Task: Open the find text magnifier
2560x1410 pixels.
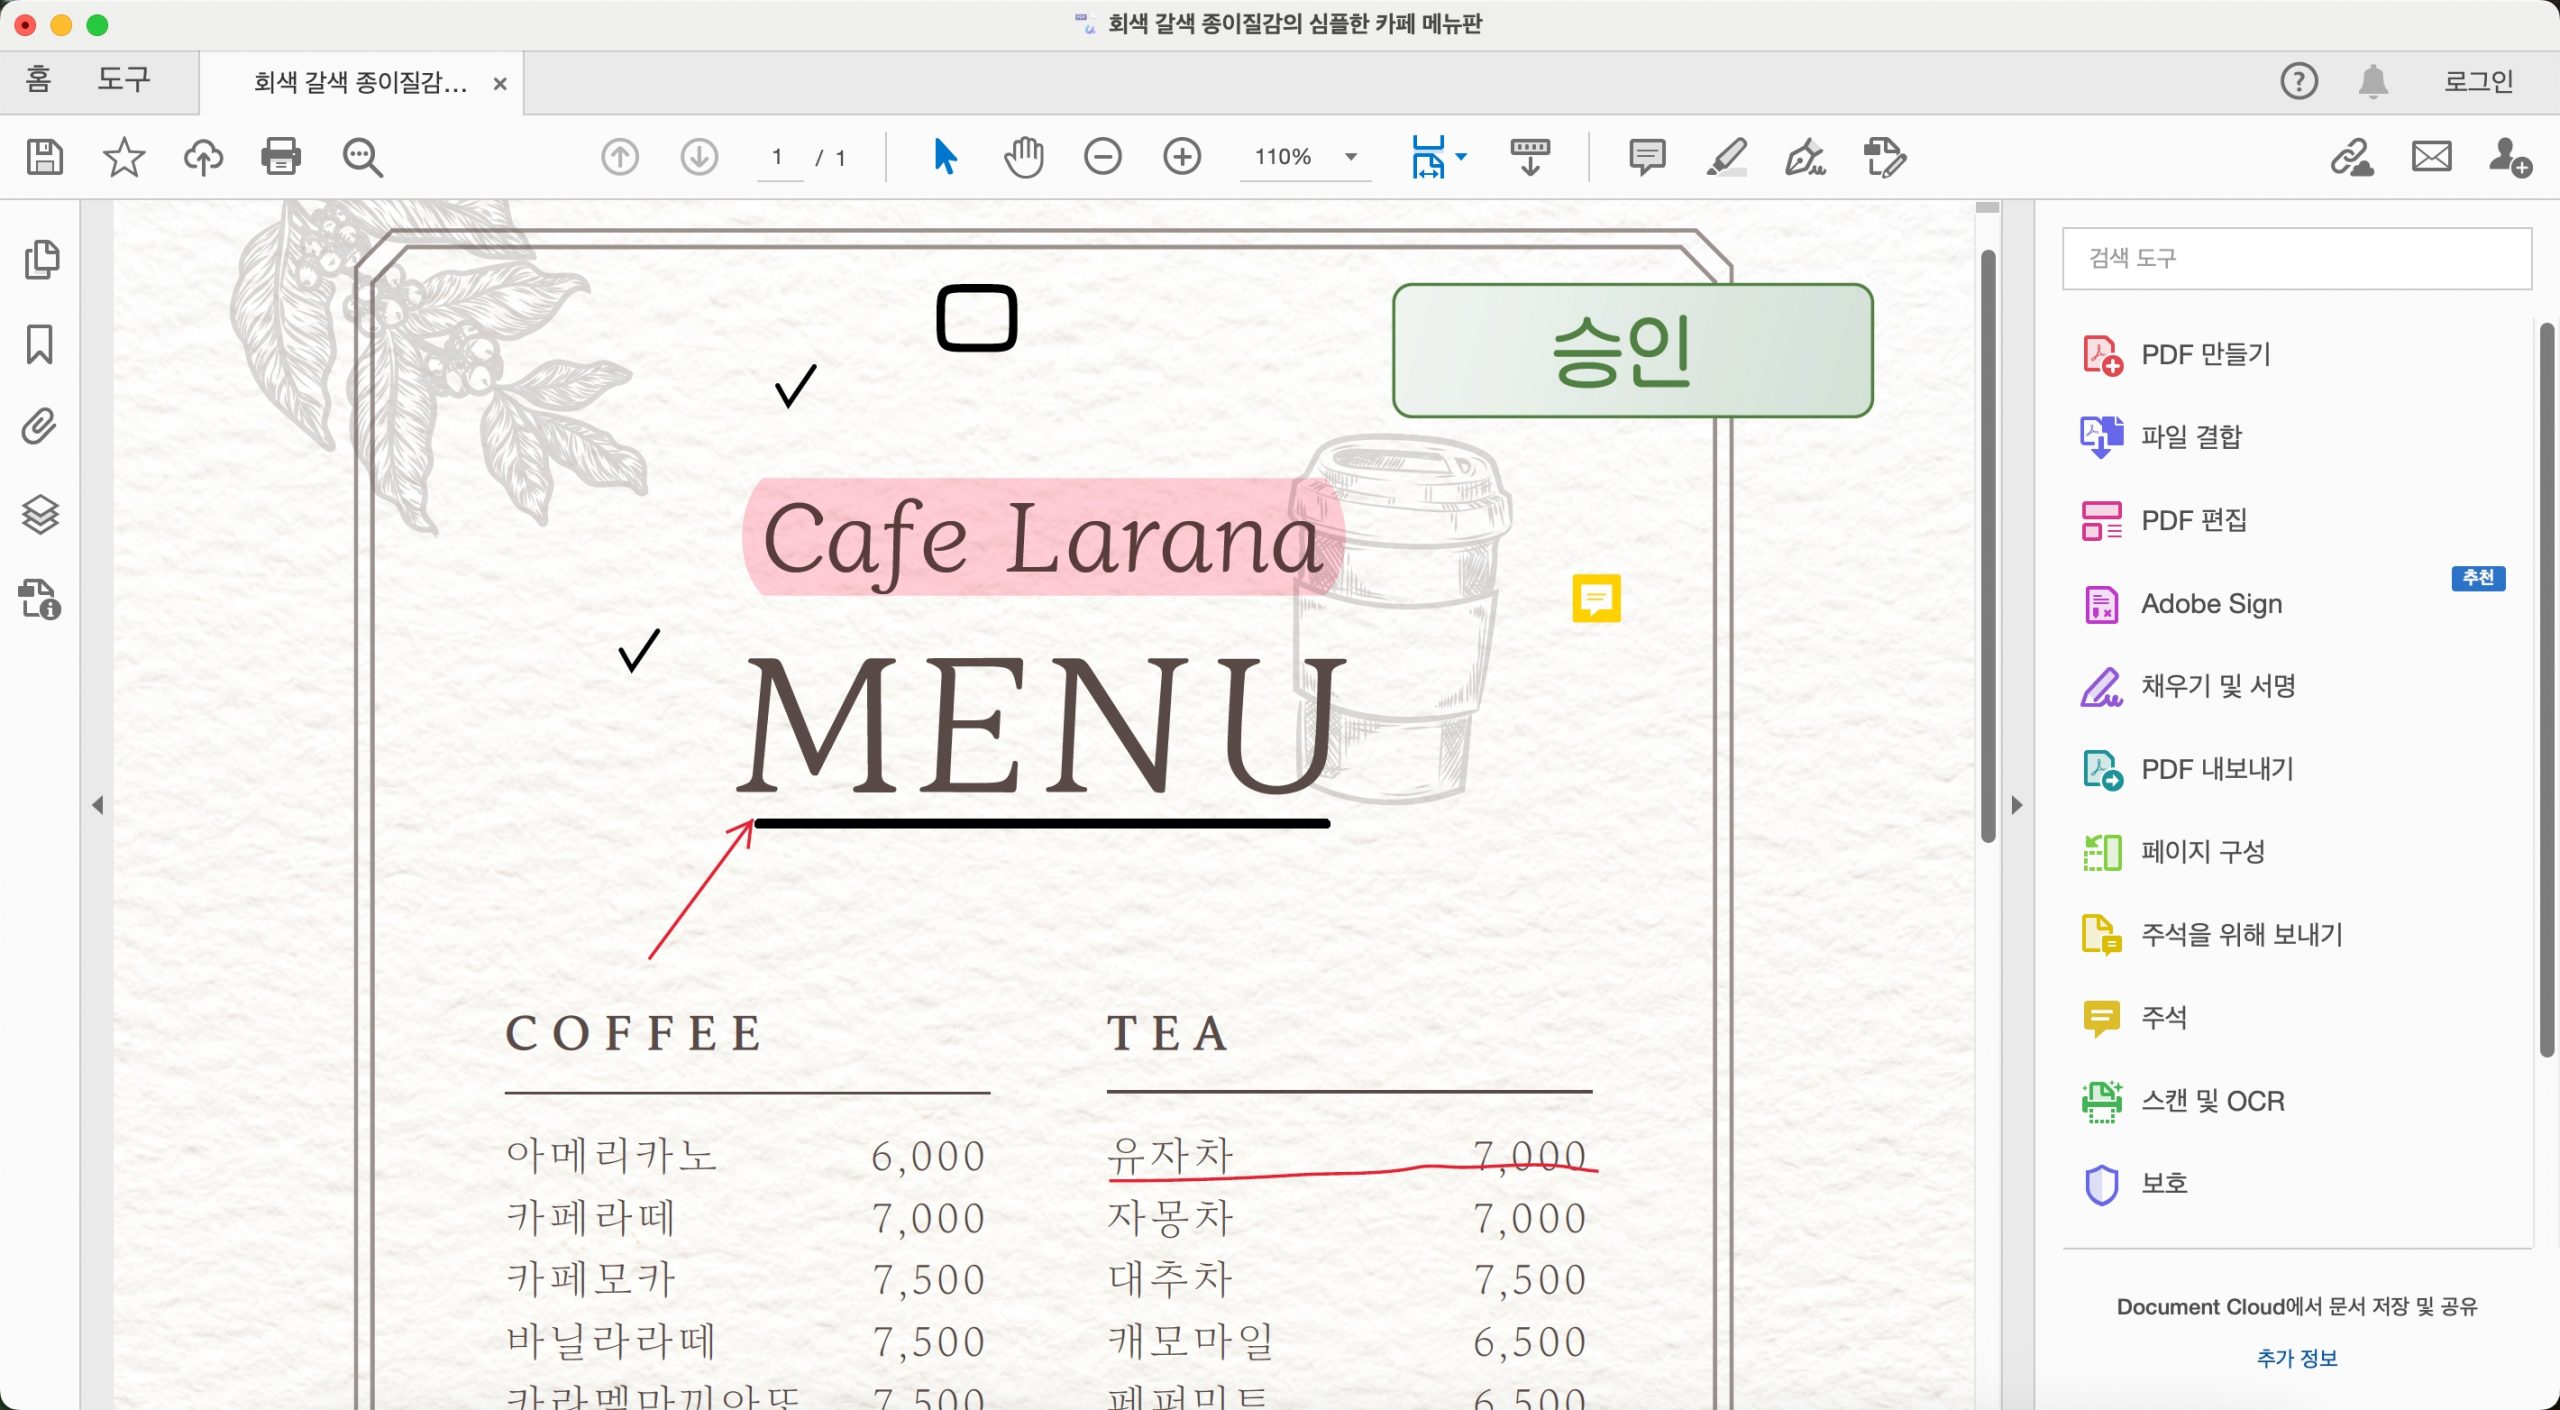Action: [x=362, y=157]
